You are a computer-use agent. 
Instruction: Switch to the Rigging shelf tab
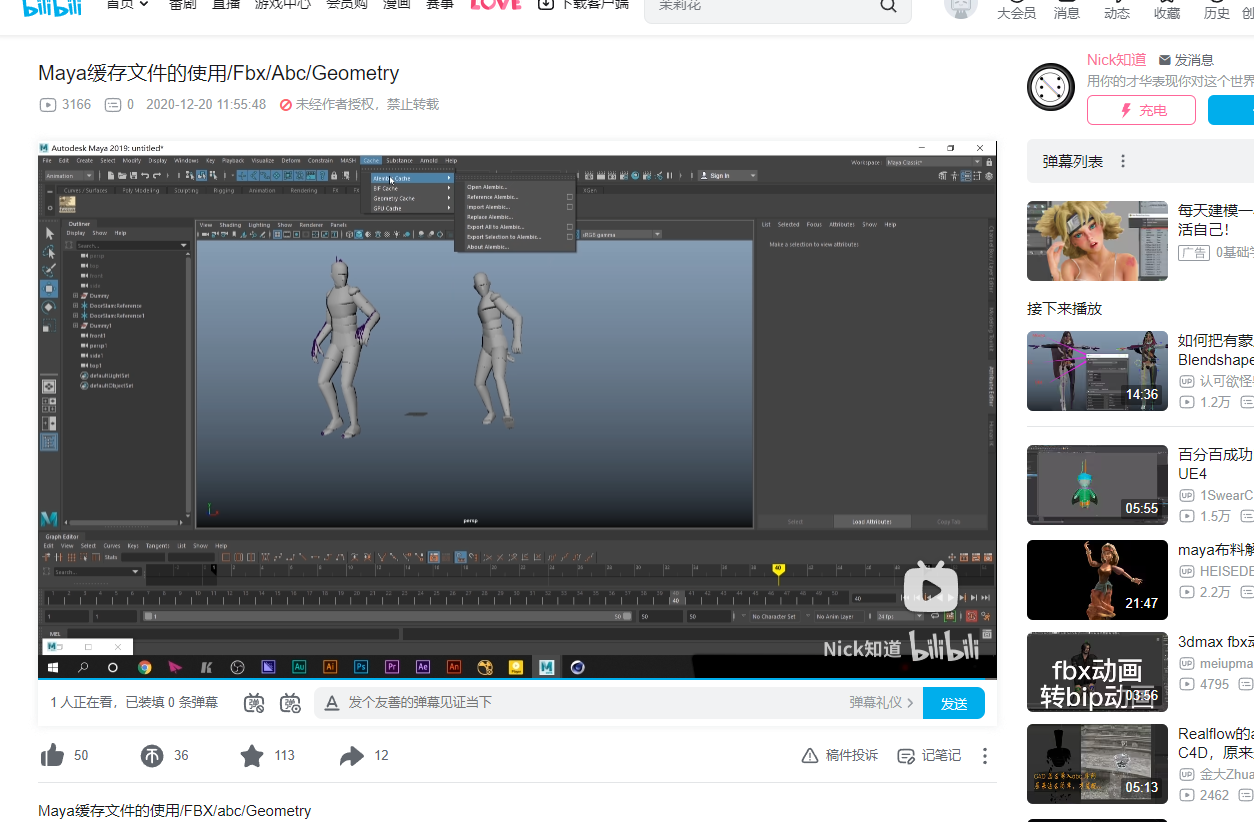coord(223,190)
